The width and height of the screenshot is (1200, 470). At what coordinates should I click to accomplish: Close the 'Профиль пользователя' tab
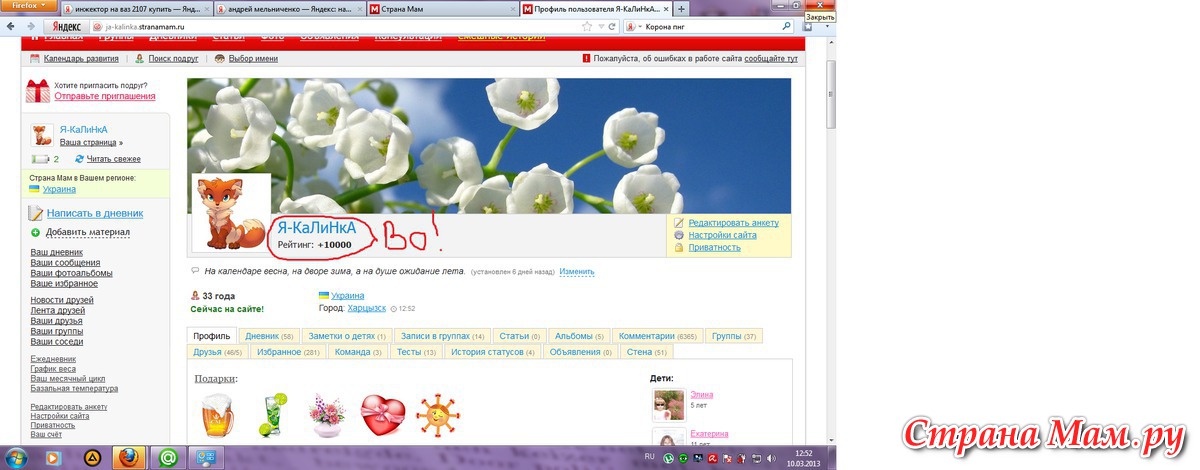(664, 9)
